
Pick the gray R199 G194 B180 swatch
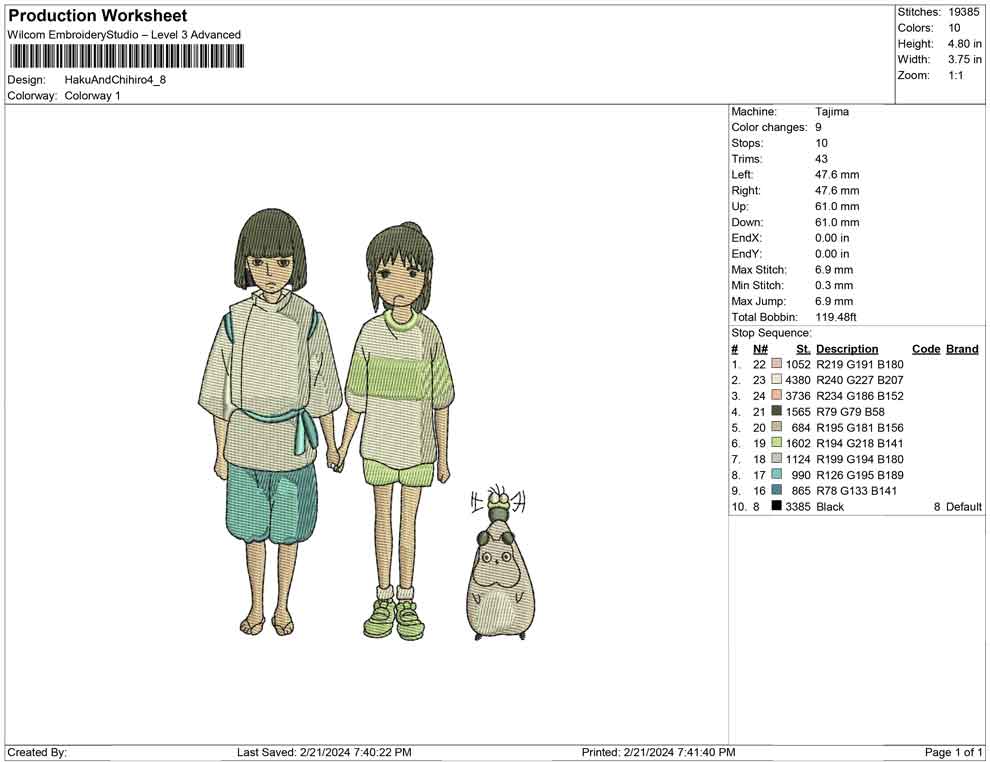point(777,458)
